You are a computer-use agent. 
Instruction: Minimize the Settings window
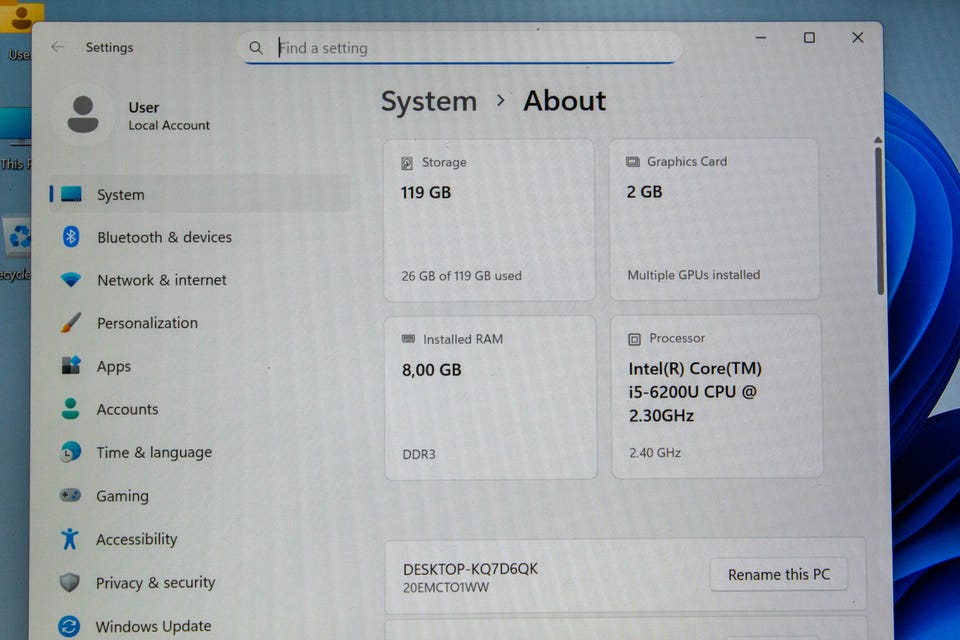pyautogui.click(x=761, y=38)
